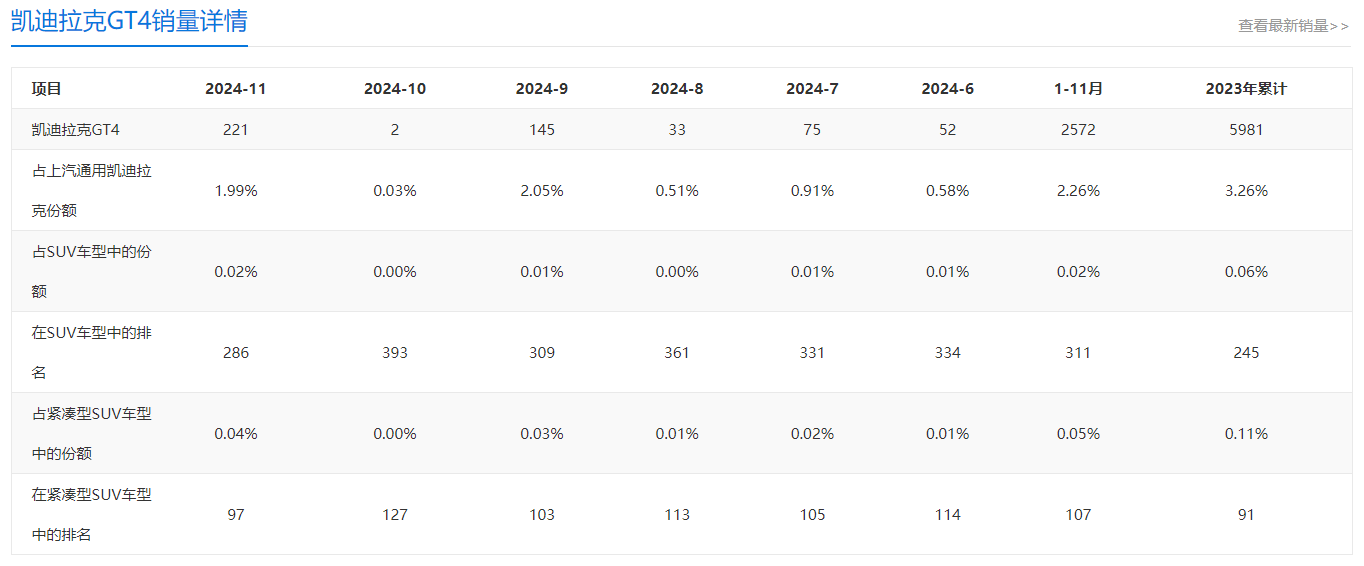
Task: Select the 2024-11 column header
Action: click(x=236, y=89)
